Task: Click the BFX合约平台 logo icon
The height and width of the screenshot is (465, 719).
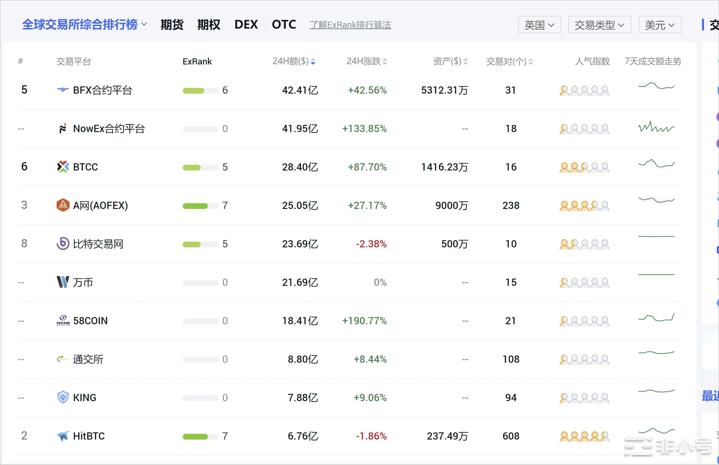Action: pyautogui.click(x=63, y=90)
